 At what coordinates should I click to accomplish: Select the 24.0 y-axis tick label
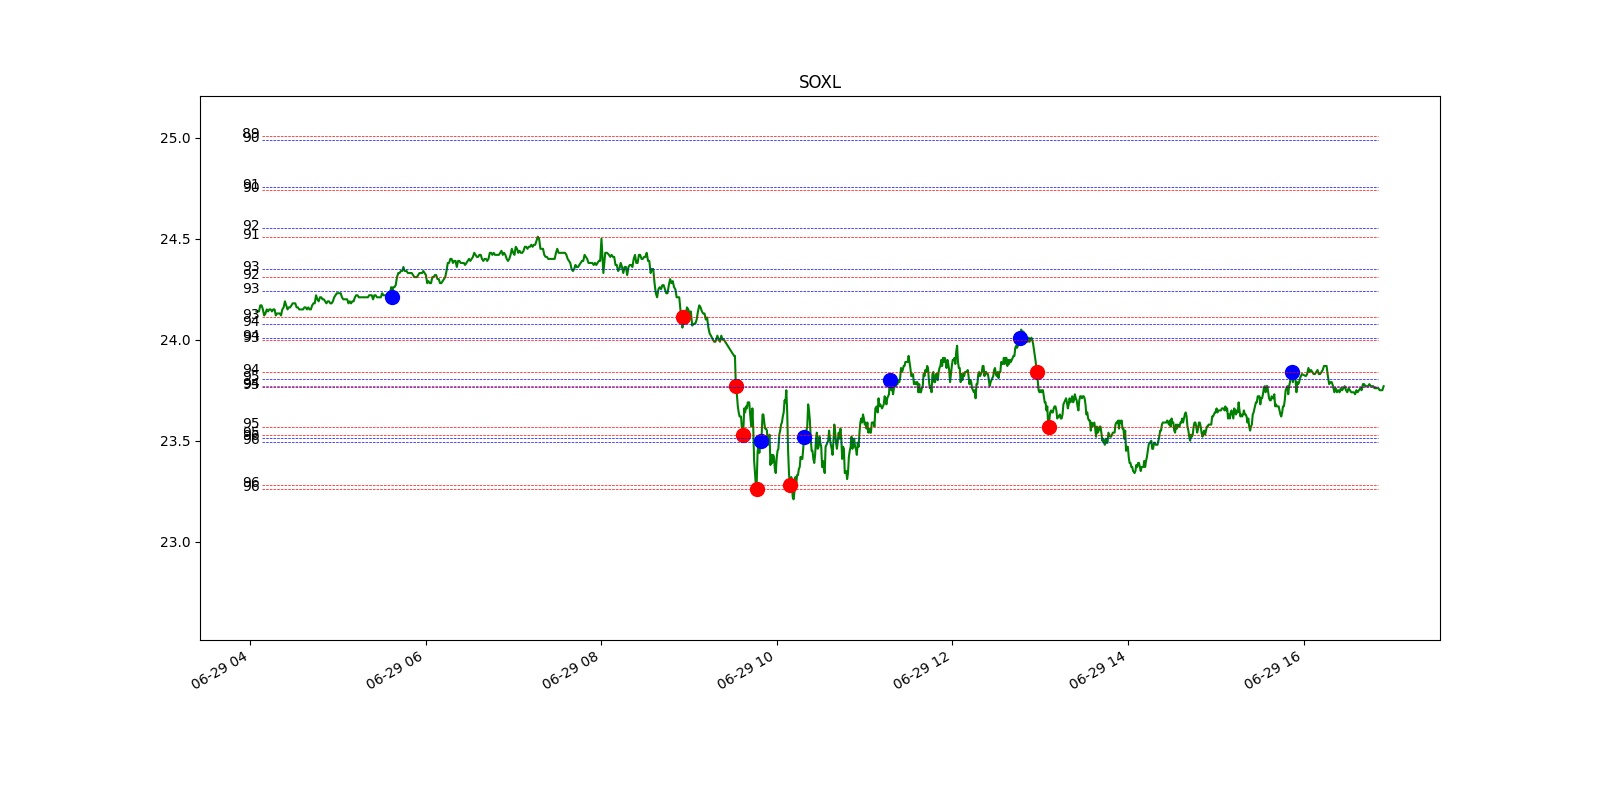click(175, 340)
